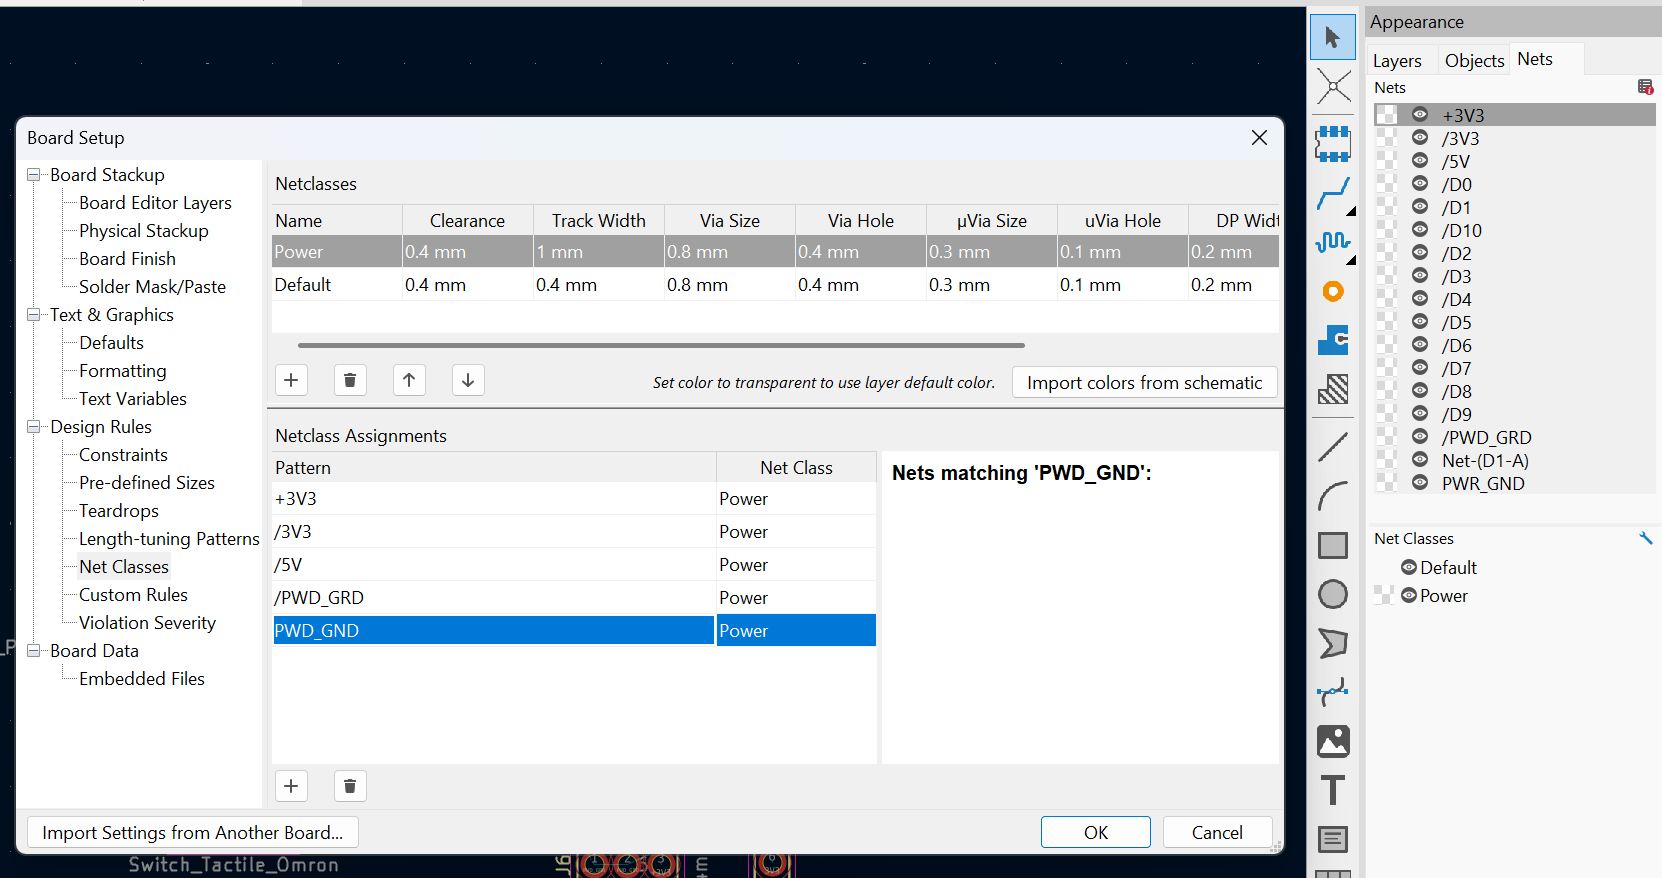Select the draw circle tool
Screen dimensions: 1662x878
click(1333, 594)
